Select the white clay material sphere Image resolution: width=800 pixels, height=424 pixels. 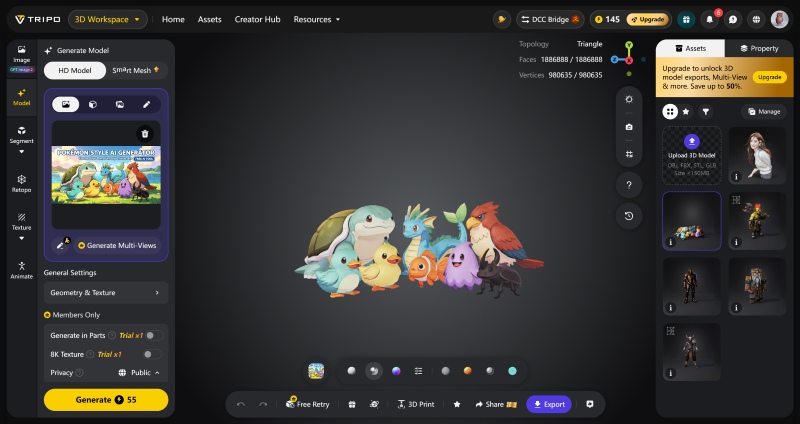[x=352, y=371]
